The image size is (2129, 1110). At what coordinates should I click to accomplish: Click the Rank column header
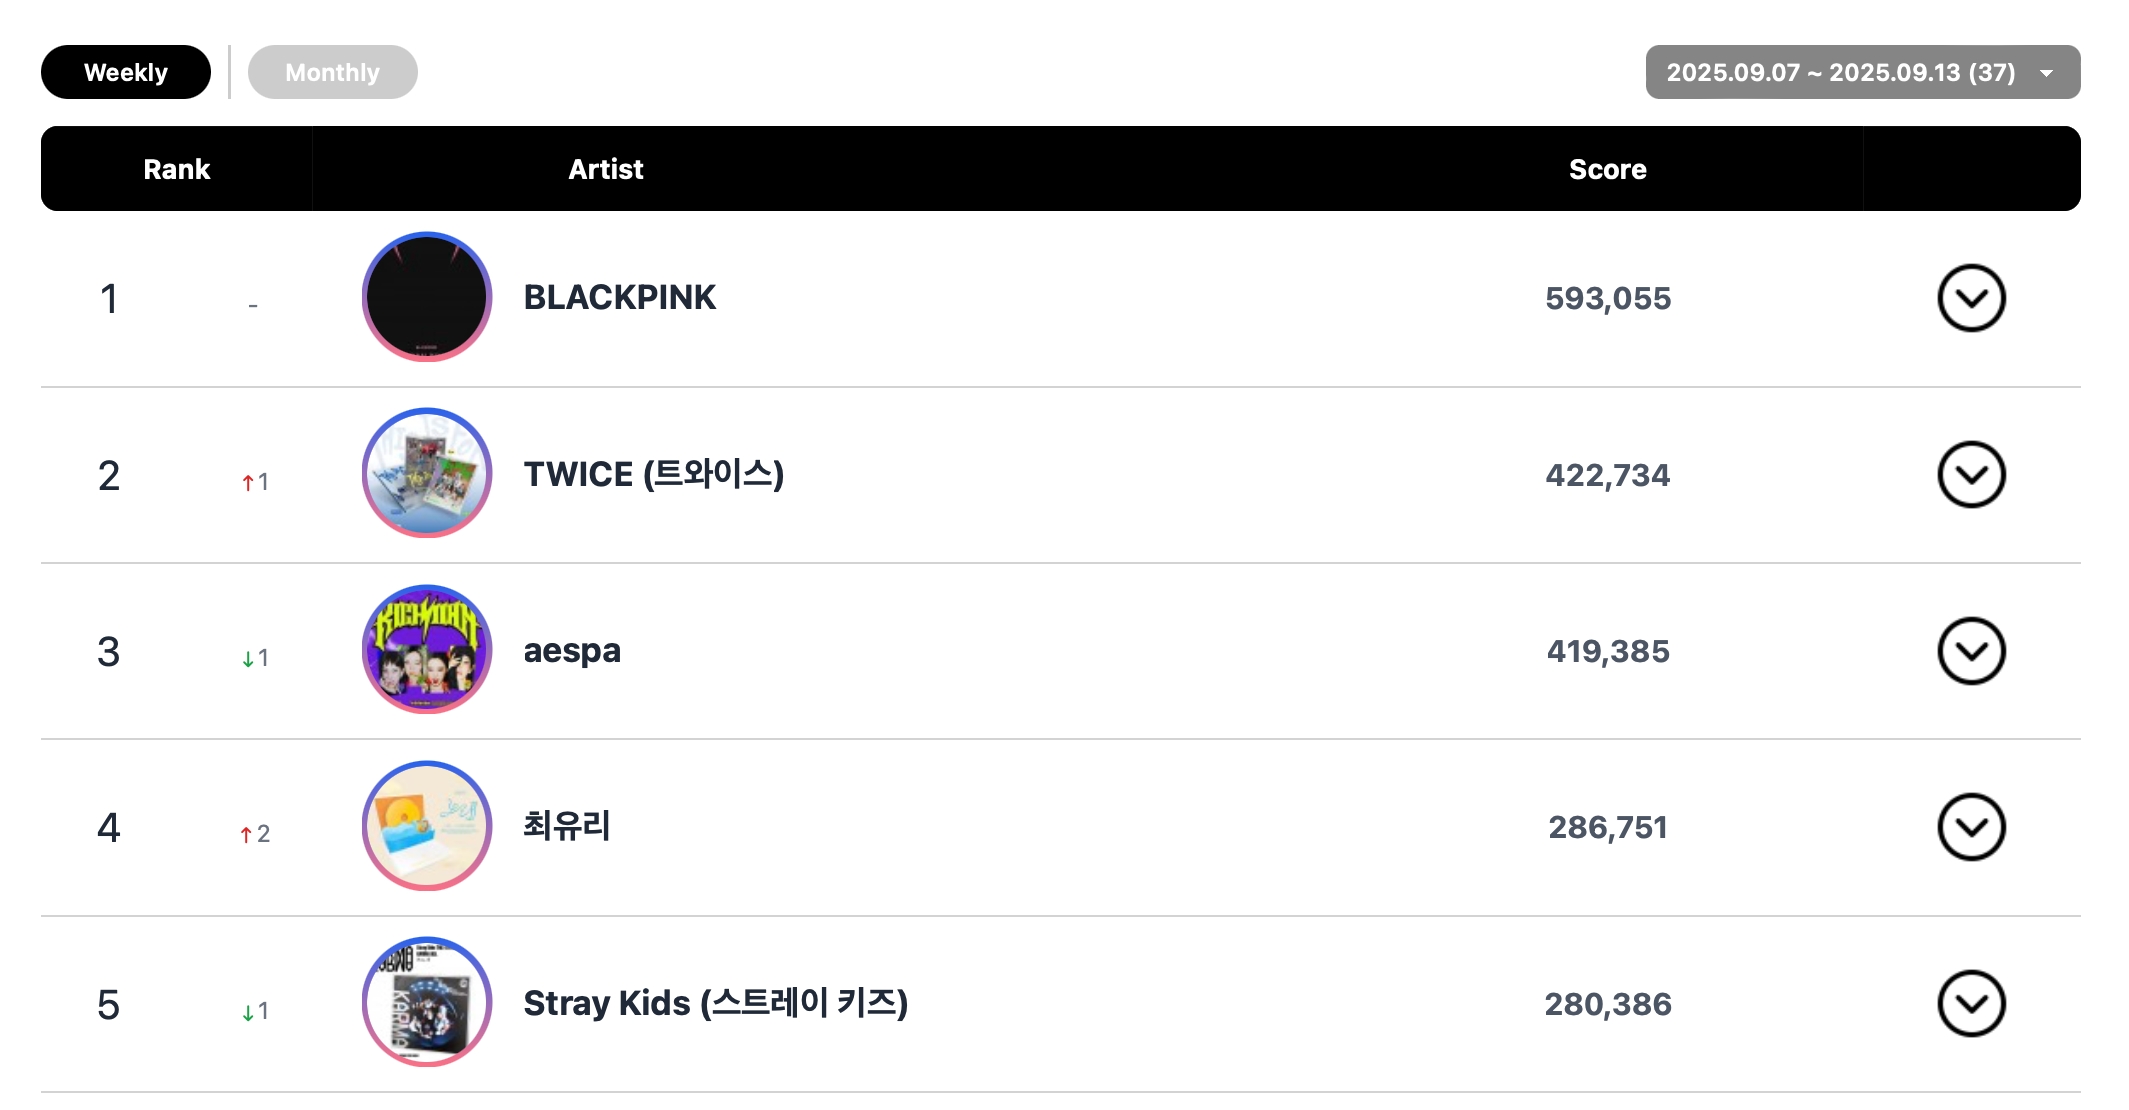[x=176, y=169]
